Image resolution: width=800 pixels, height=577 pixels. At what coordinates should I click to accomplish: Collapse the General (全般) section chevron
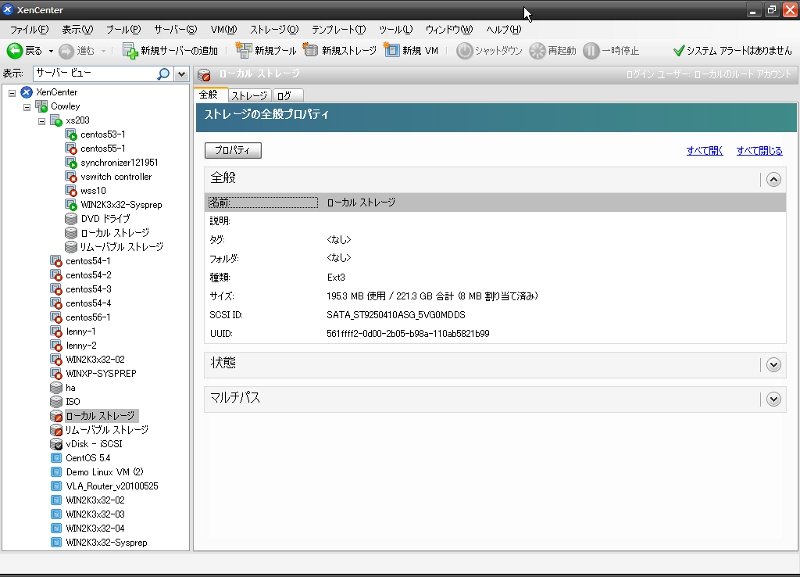[773, 180]
